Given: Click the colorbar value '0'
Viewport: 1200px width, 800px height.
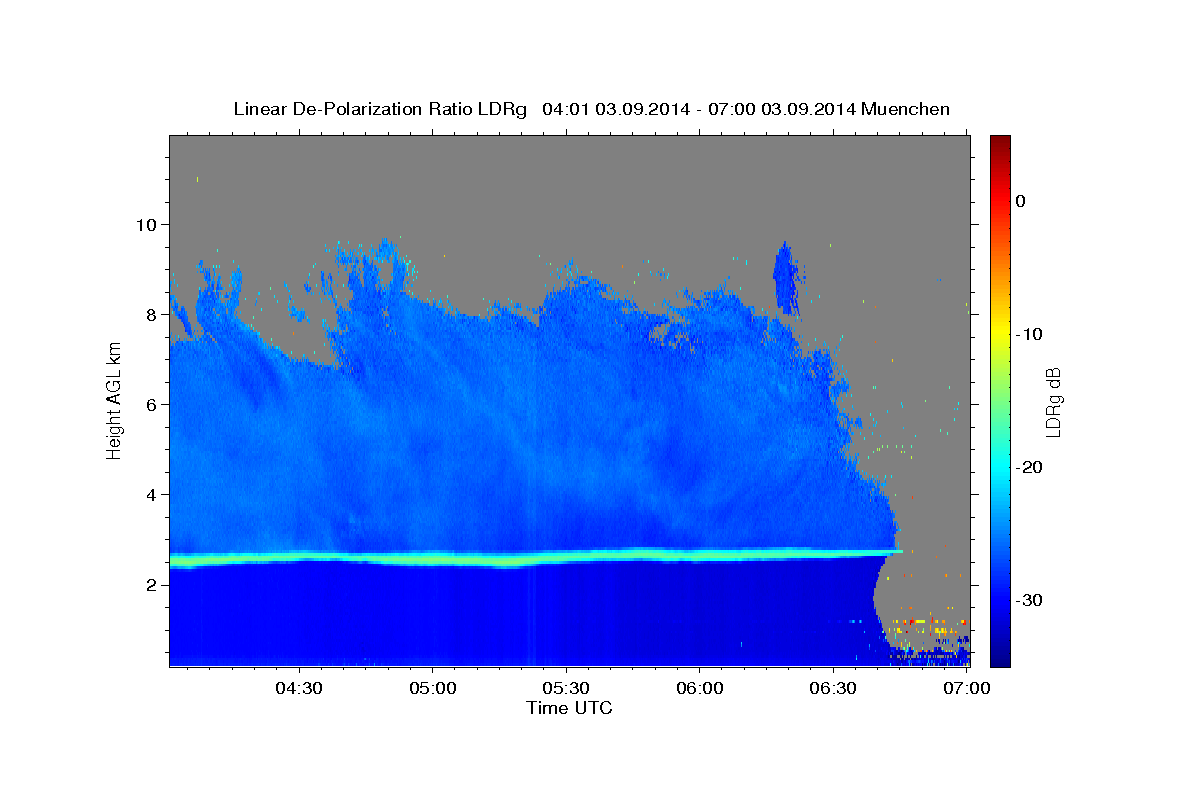Looking at the screenshot, I should click(1021, 201).
